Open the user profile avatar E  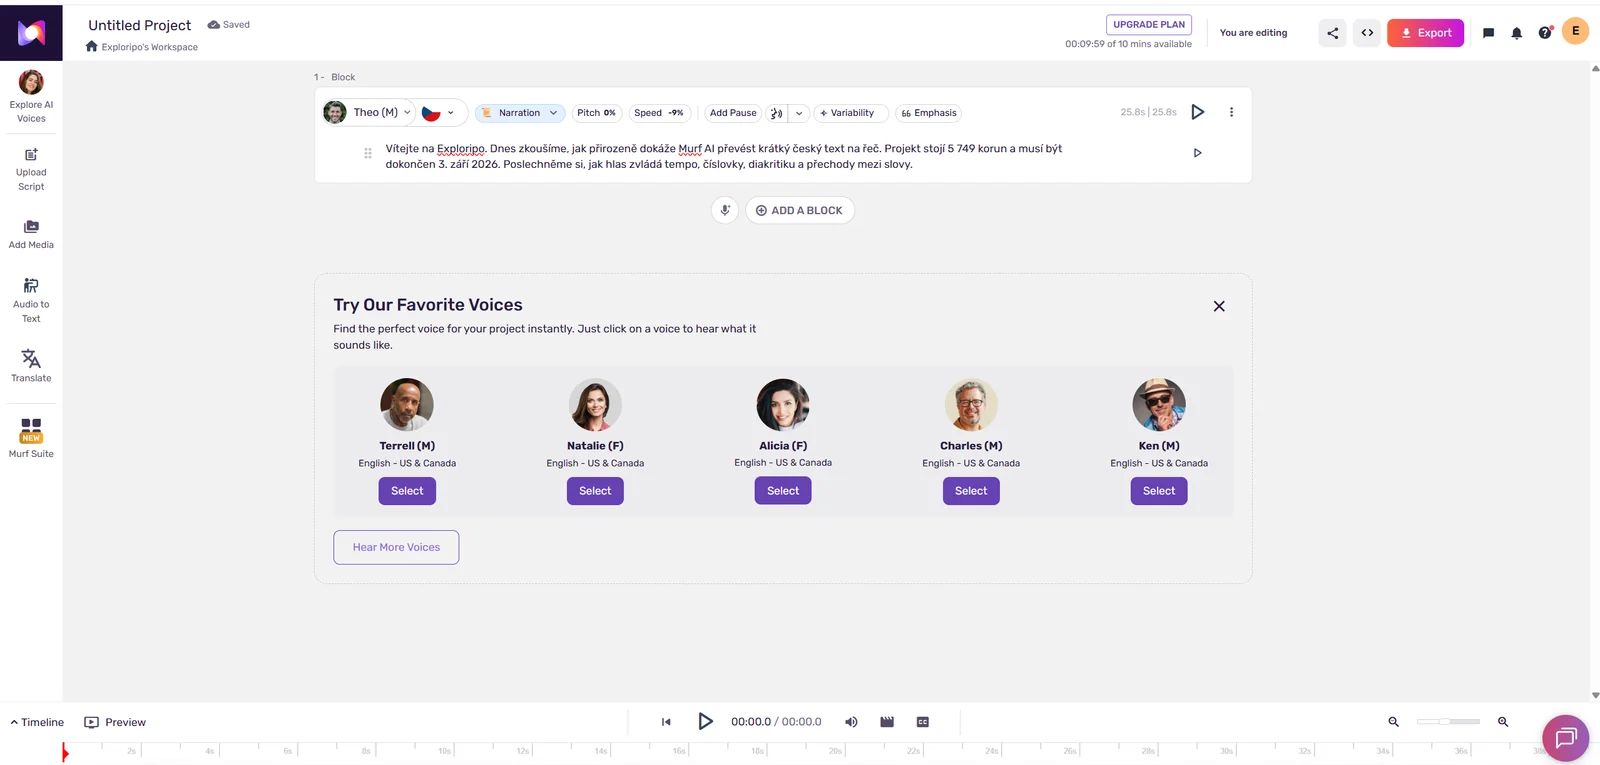(x=1575, y=31)
